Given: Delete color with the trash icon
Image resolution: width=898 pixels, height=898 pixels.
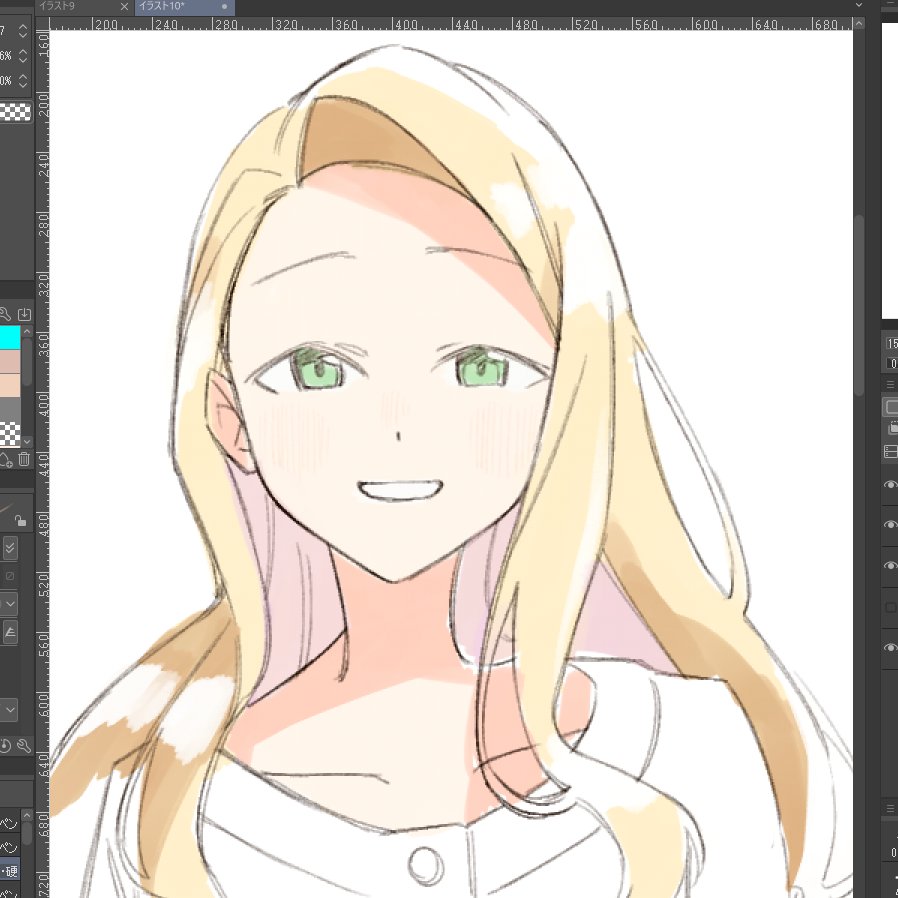Looking at the screenshot, I should click(x=23, y=459).
